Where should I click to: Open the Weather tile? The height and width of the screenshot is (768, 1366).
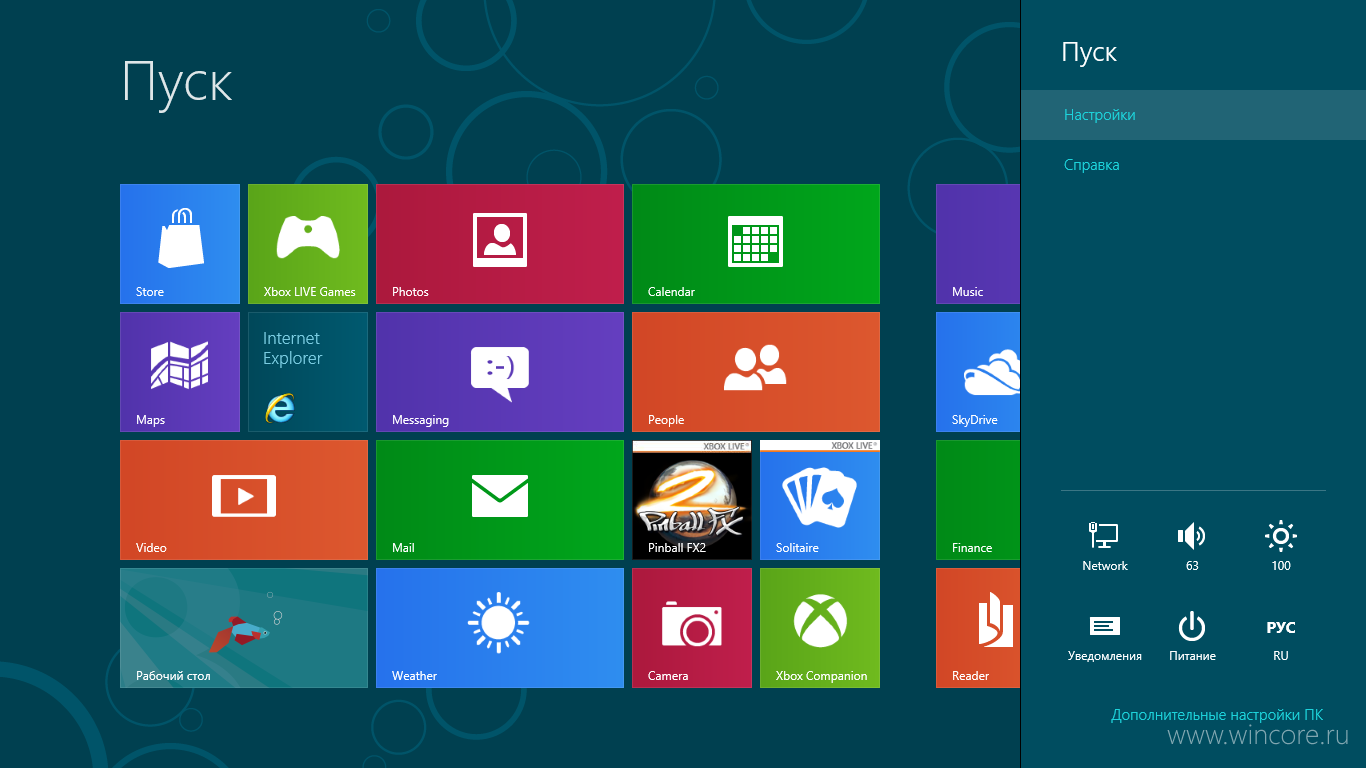click(500, 628)
